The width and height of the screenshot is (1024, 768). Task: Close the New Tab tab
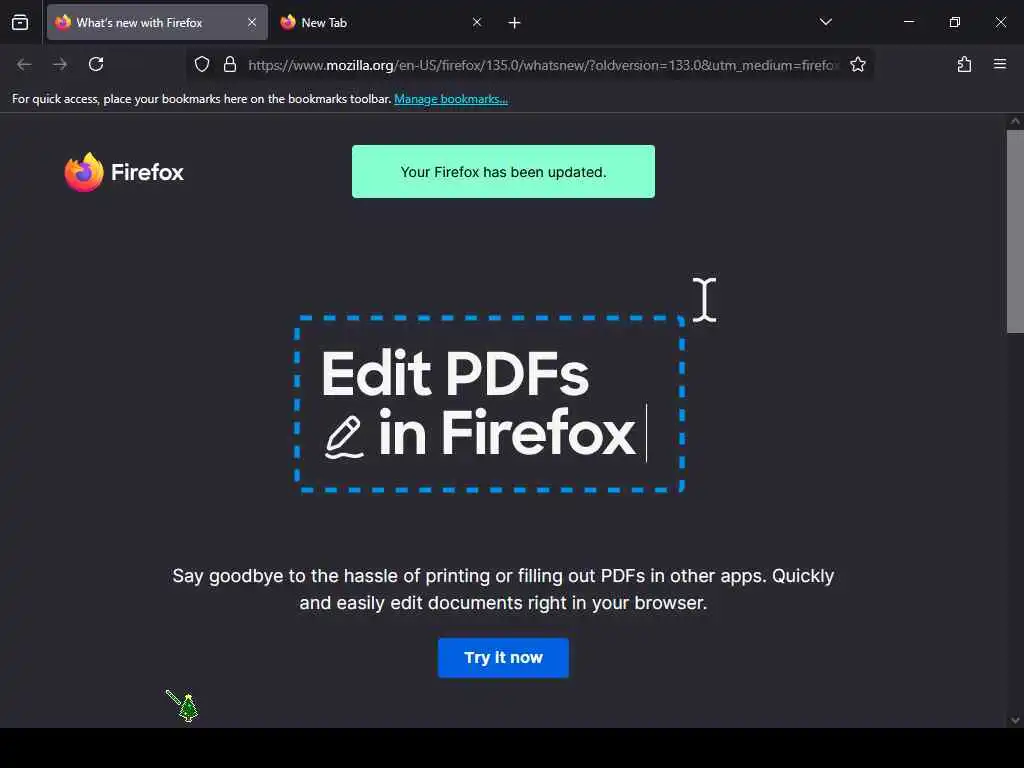477,23
